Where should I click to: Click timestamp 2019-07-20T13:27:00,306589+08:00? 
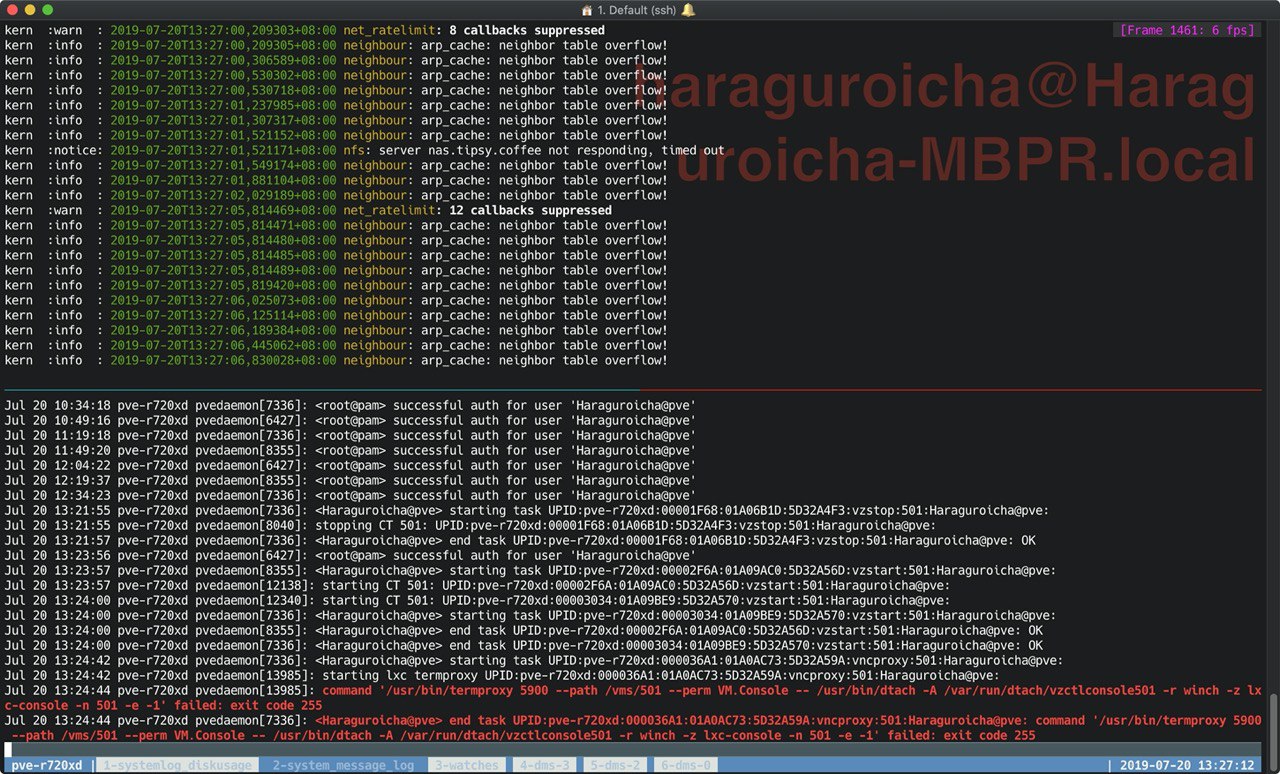[x=223, y=60]
